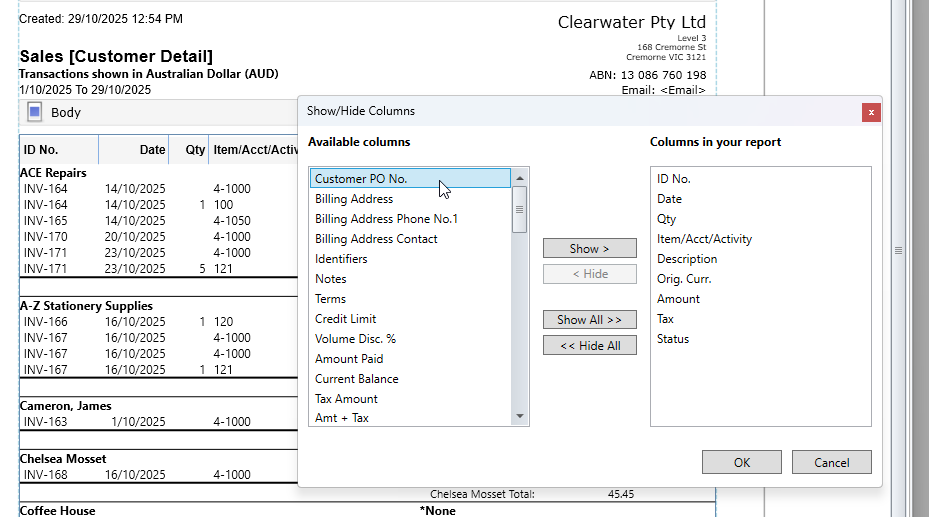Choose Orig. Curr. in report columns
Screen dimensions: 929x517
point(684,279)
